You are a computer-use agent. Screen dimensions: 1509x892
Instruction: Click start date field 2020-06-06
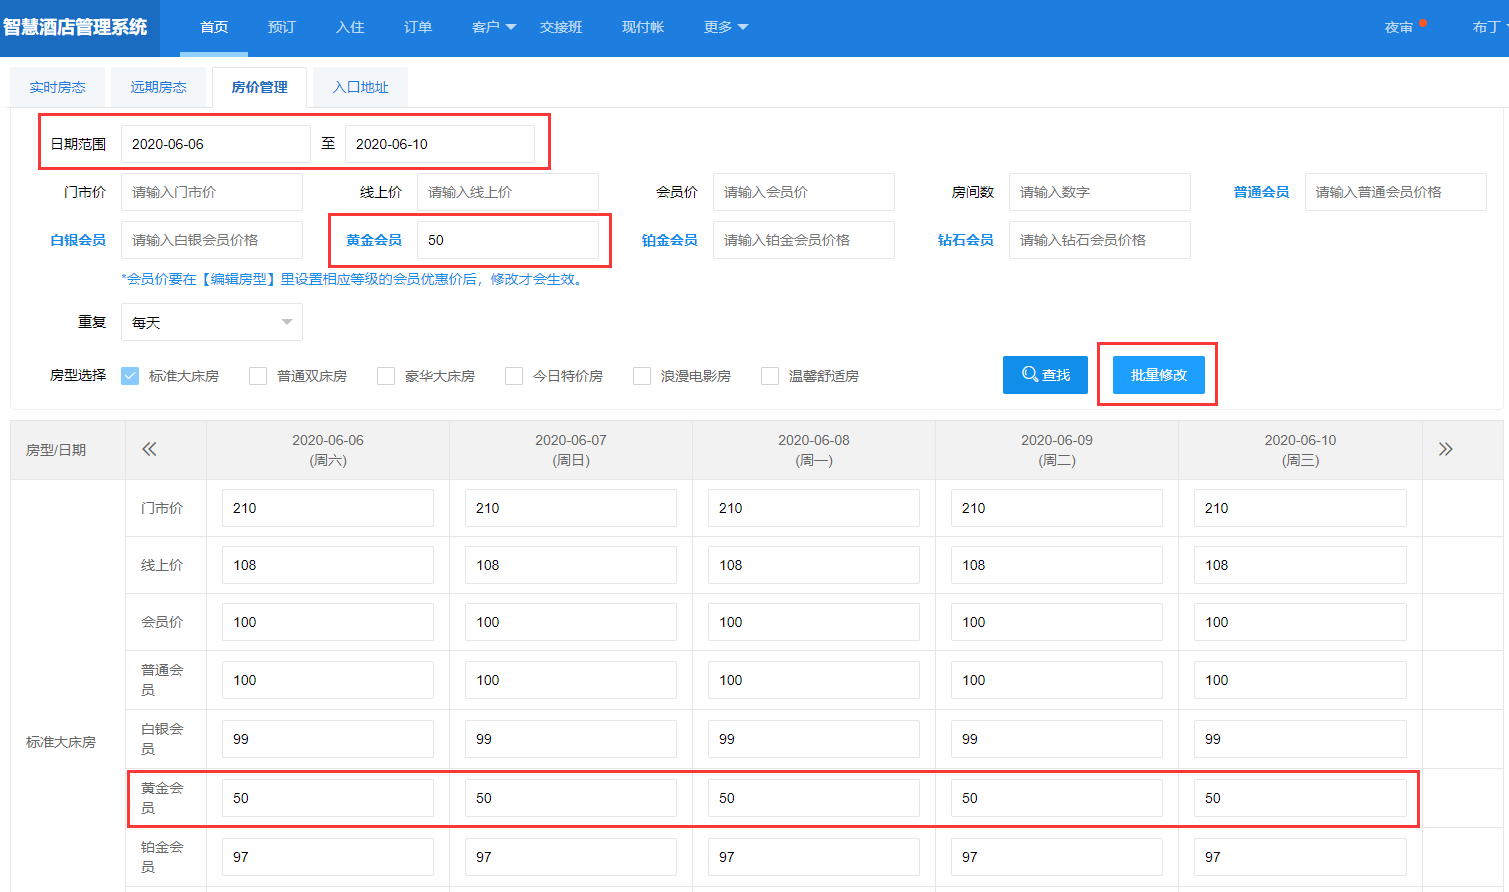click(216, 144)
